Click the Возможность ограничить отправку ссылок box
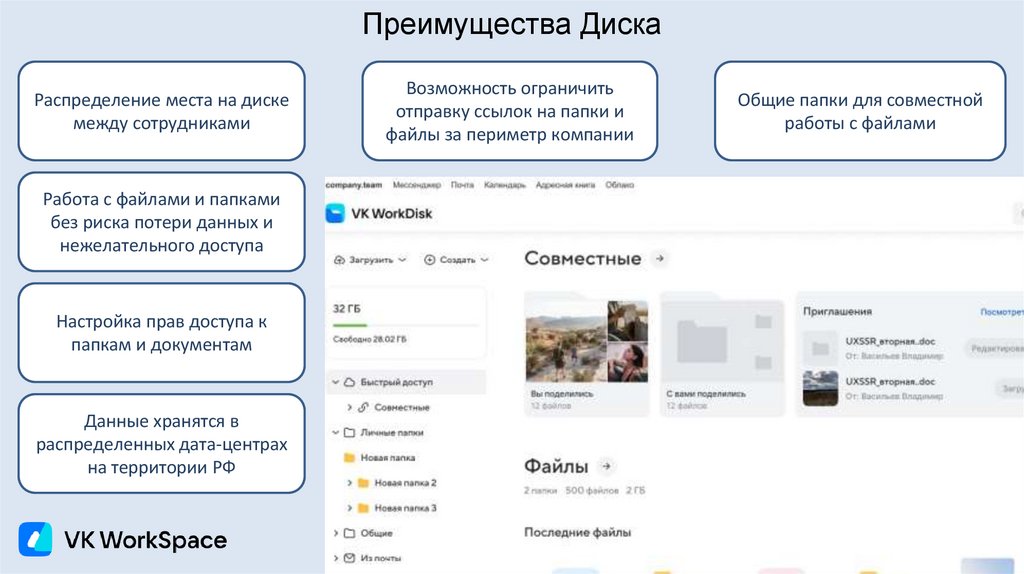The image size is (1024, 574). [509, 111]
